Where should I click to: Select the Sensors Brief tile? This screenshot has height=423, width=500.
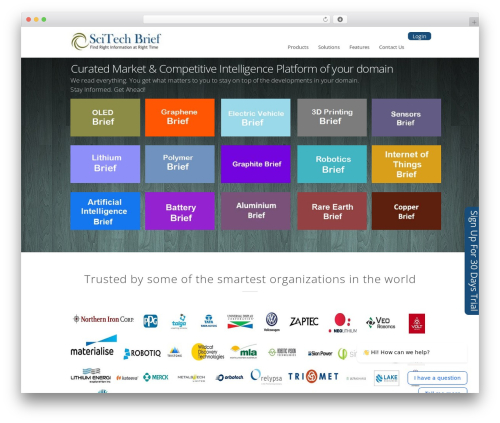click(x=406, y=117)
